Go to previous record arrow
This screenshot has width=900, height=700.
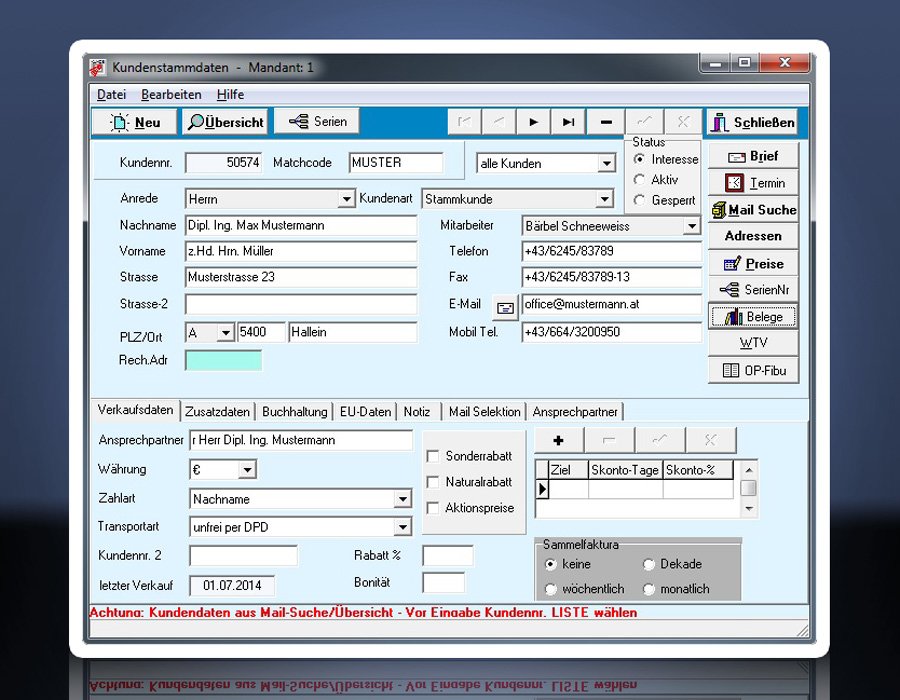click(x=498, y=122)
